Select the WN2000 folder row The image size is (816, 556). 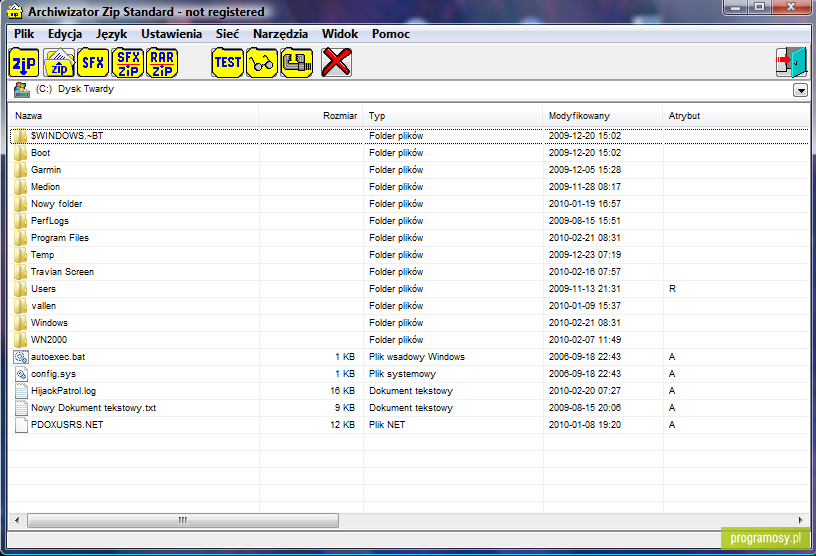[409, 340]
